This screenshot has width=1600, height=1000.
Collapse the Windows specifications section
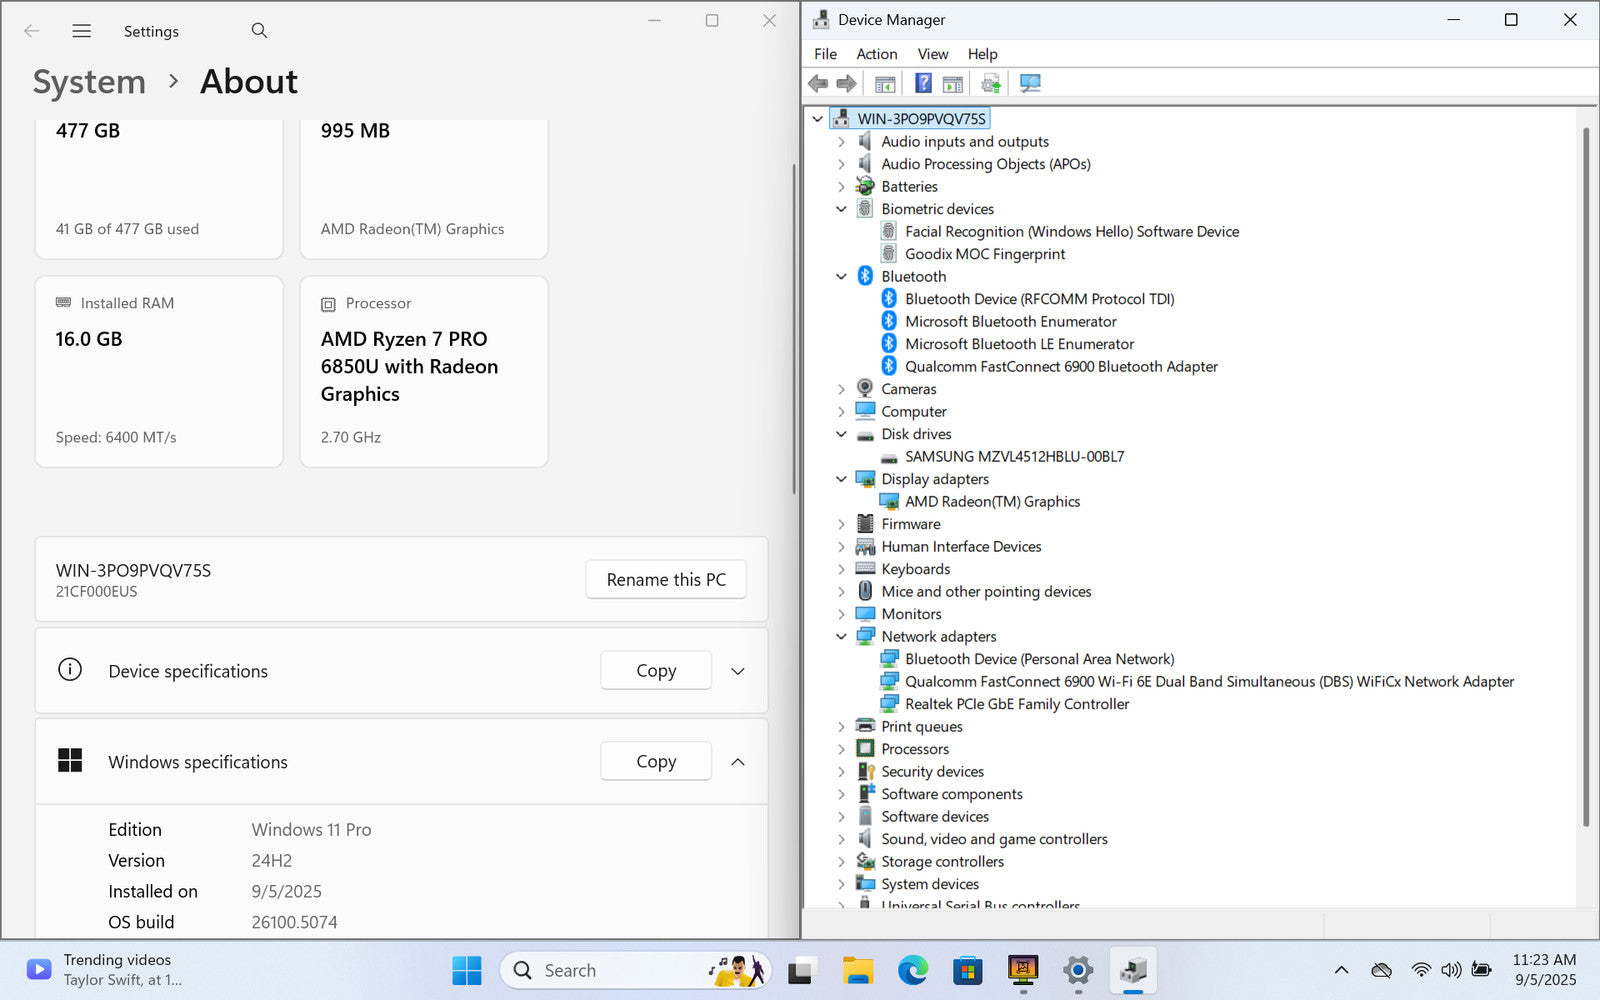click(738, 762)
